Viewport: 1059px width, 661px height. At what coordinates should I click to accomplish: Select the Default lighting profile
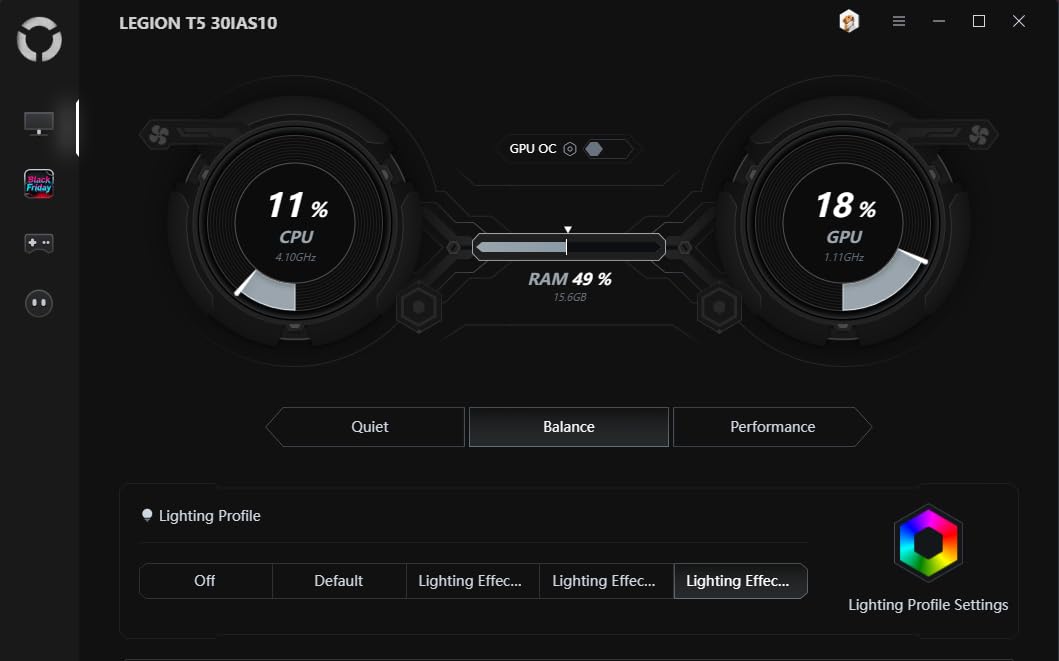(339, 581)
